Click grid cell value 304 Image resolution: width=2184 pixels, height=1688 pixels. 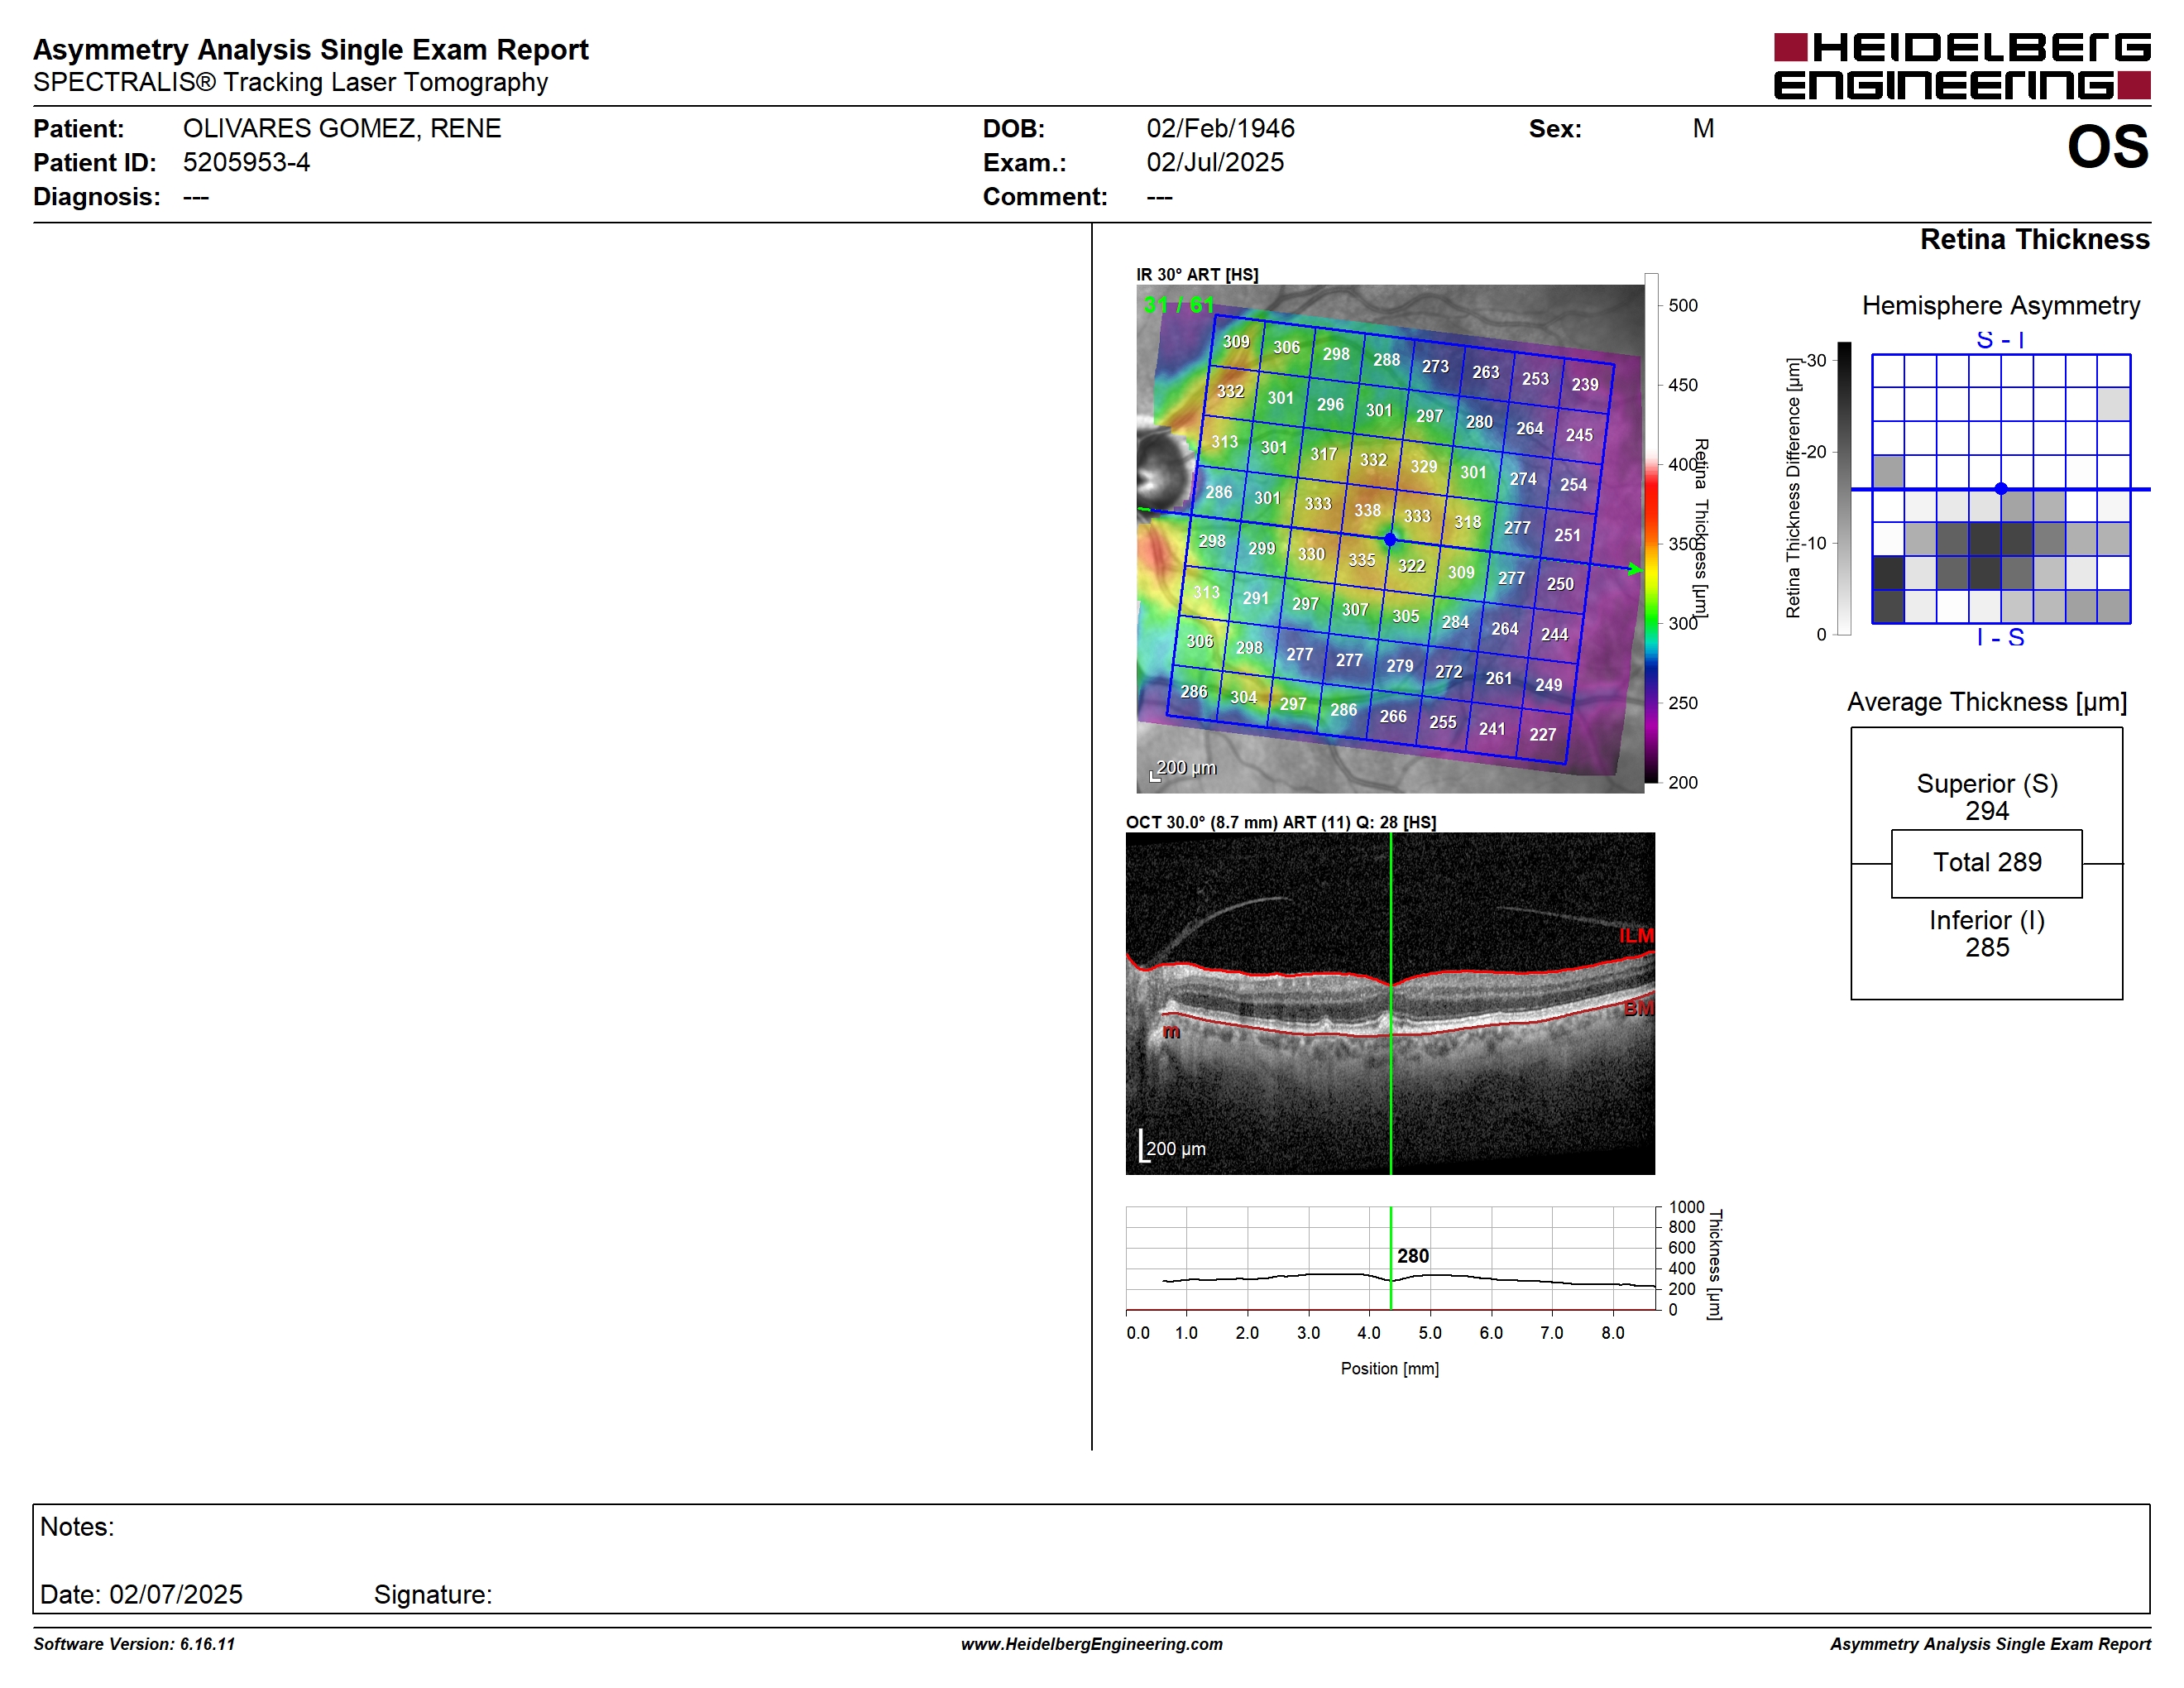pyautogui.click(x=1243, y=697)
